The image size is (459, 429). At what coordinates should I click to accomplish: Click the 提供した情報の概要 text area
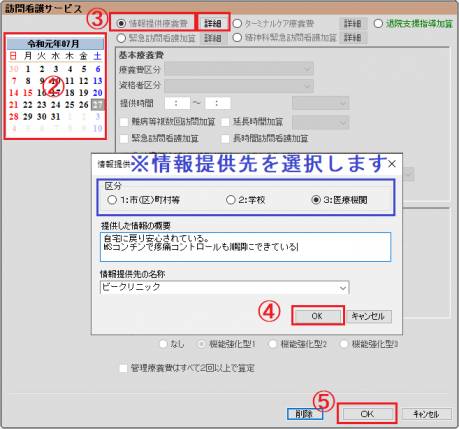coord(245,247)
